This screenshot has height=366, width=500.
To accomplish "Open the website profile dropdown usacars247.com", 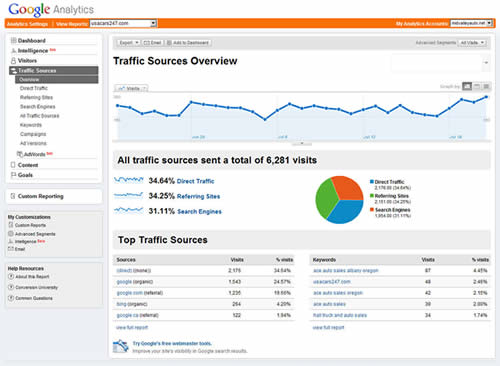I will pyautogui.click(x=123, y=23).
